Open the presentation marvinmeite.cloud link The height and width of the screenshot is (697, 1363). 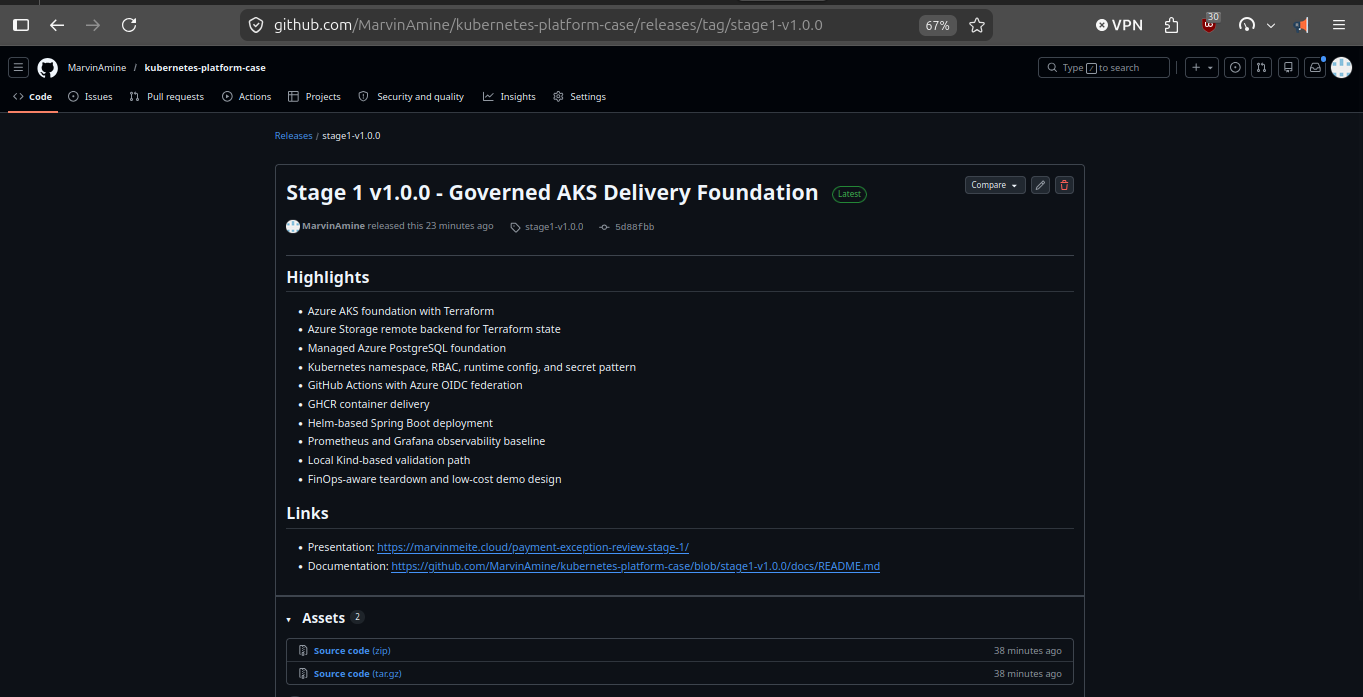533,547
